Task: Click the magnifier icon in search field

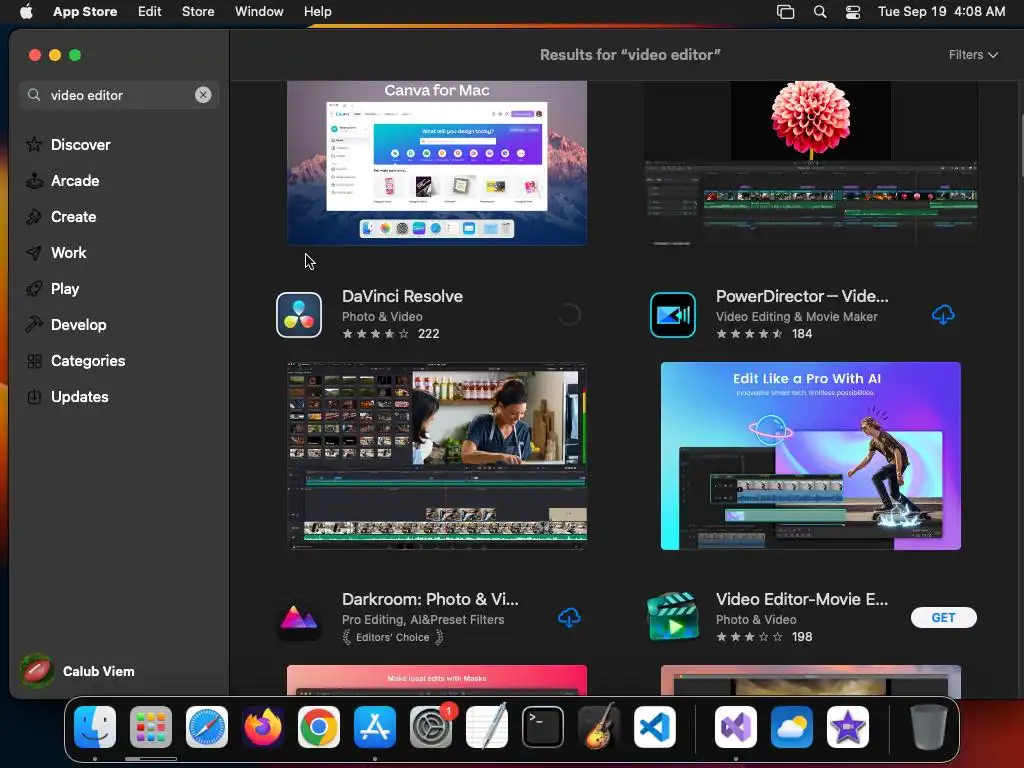Action: pos(34,95)
